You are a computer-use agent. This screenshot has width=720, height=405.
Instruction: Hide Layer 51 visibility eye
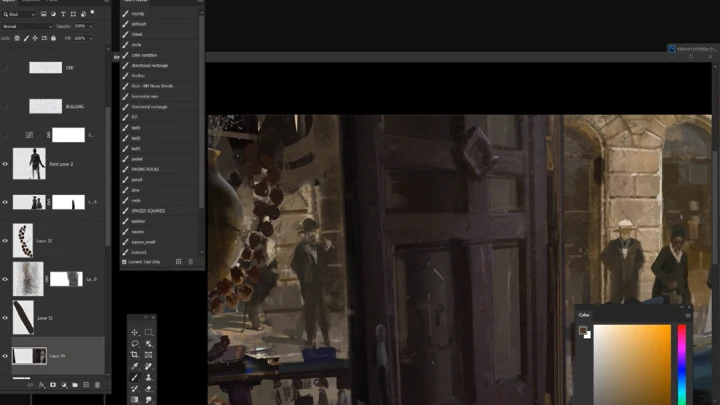(5, 318)
